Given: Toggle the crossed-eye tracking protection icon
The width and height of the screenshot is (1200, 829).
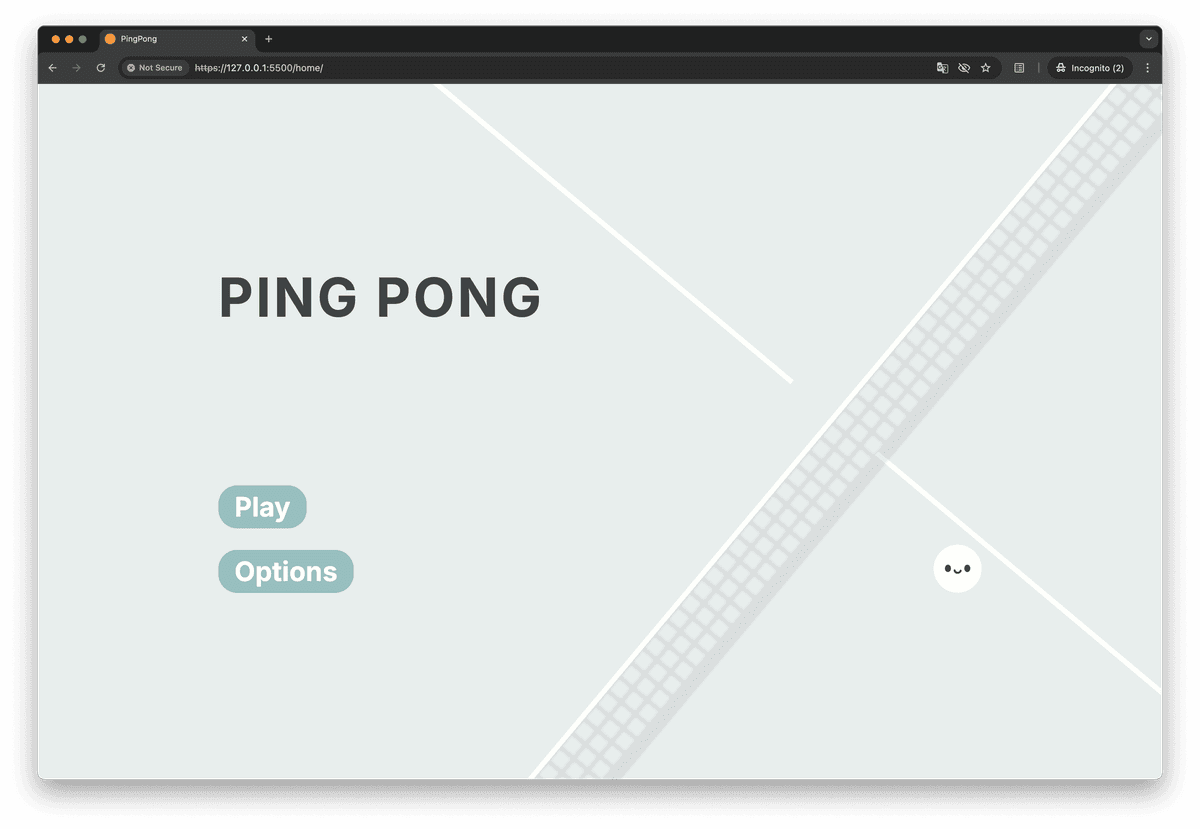Looking at the screenshot, I should tap(964, 68).
